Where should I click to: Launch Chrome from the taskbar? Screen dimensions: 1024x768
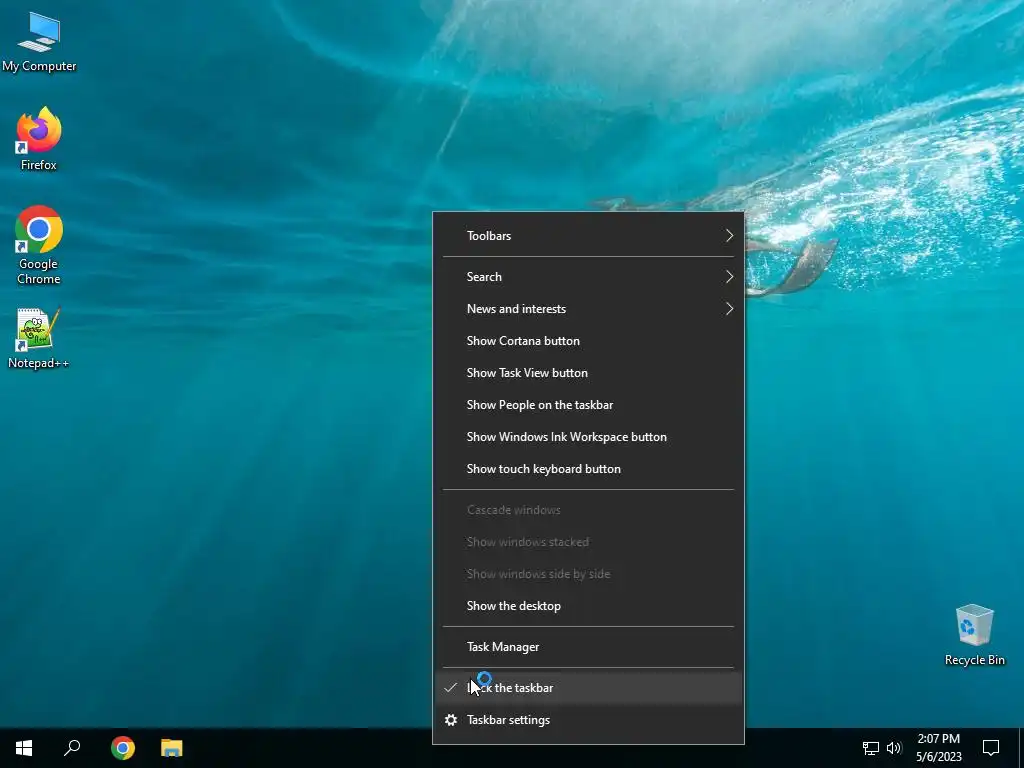[123, 748]
